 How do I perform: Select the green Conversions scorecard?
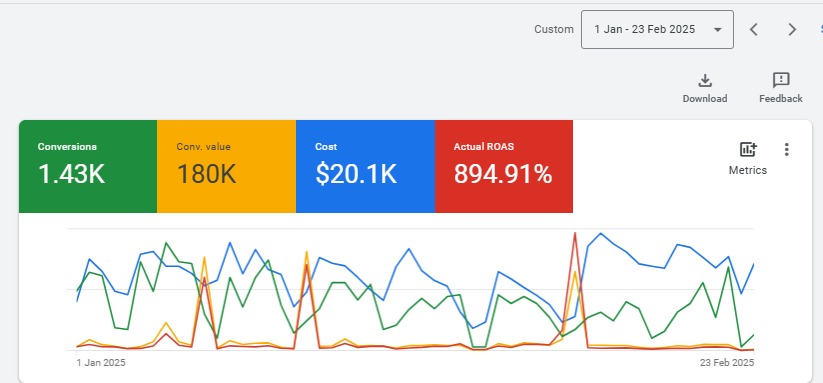88,166
